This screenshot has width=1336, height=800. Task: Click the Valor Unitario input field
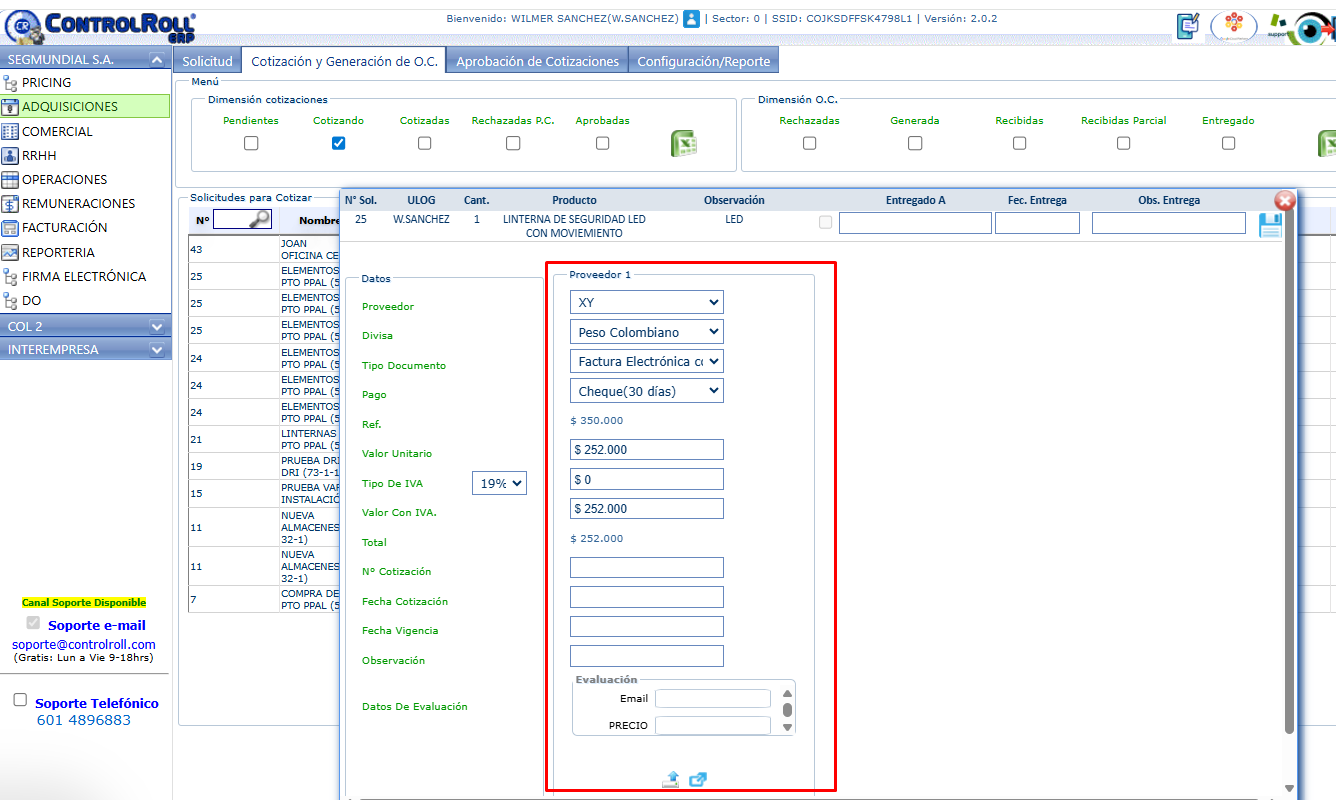(x=646, y=450)
